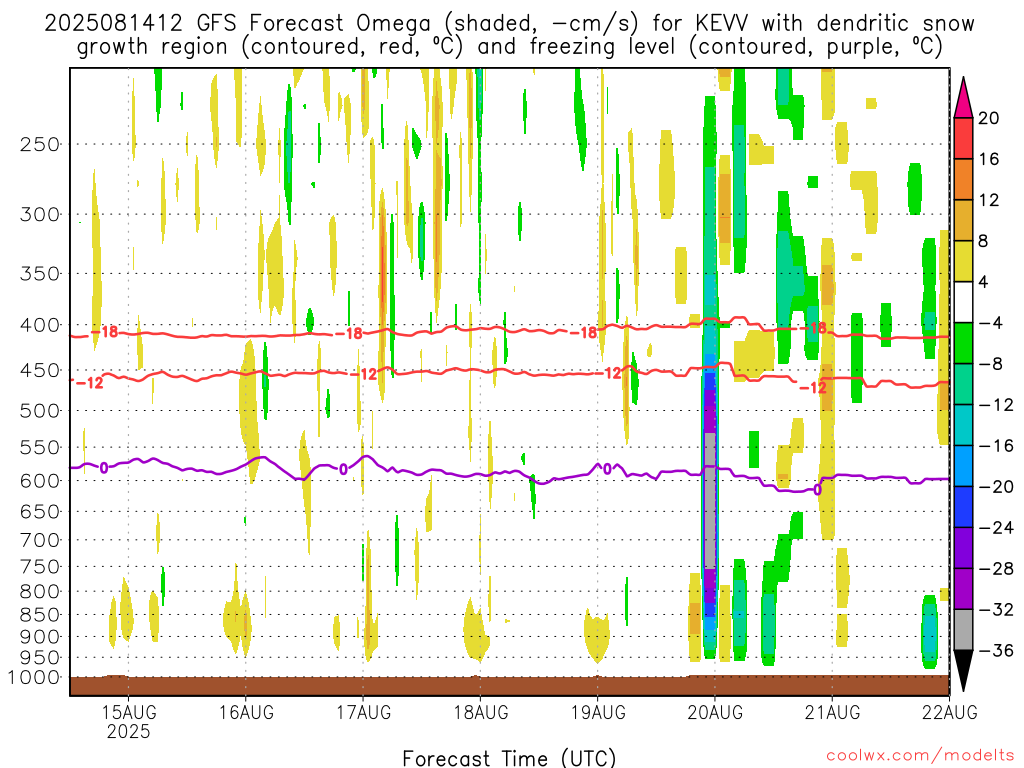Click the magenta top arrow of the colorbar

[x=963, y=98]
